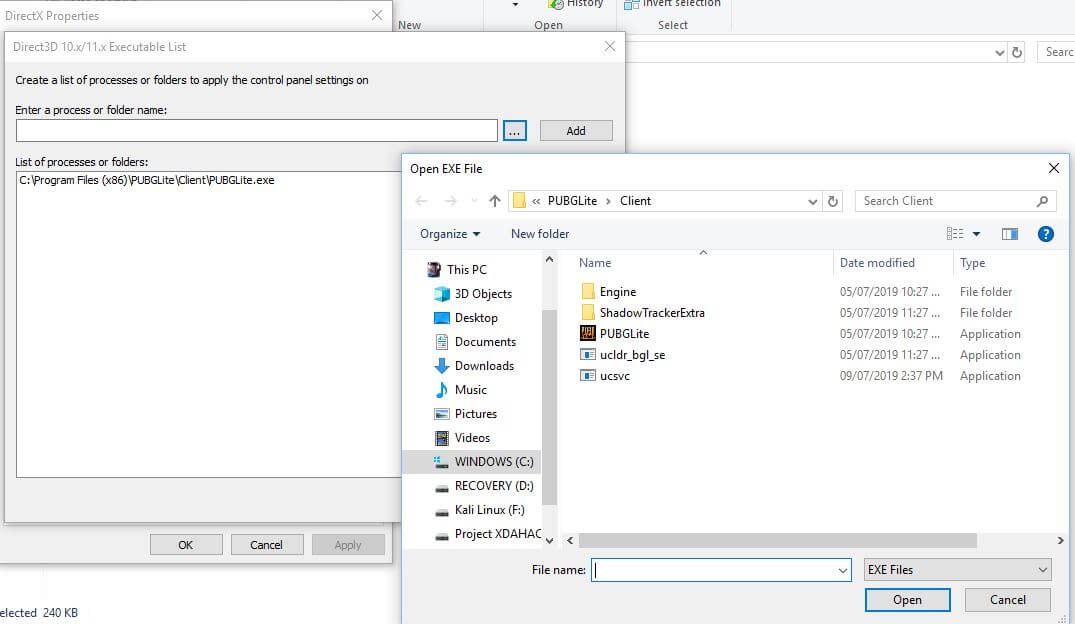The width and height of the screenshot is (1075, 624).
Task: Select Pictures in navigation pane
Action: click(476, 413)
